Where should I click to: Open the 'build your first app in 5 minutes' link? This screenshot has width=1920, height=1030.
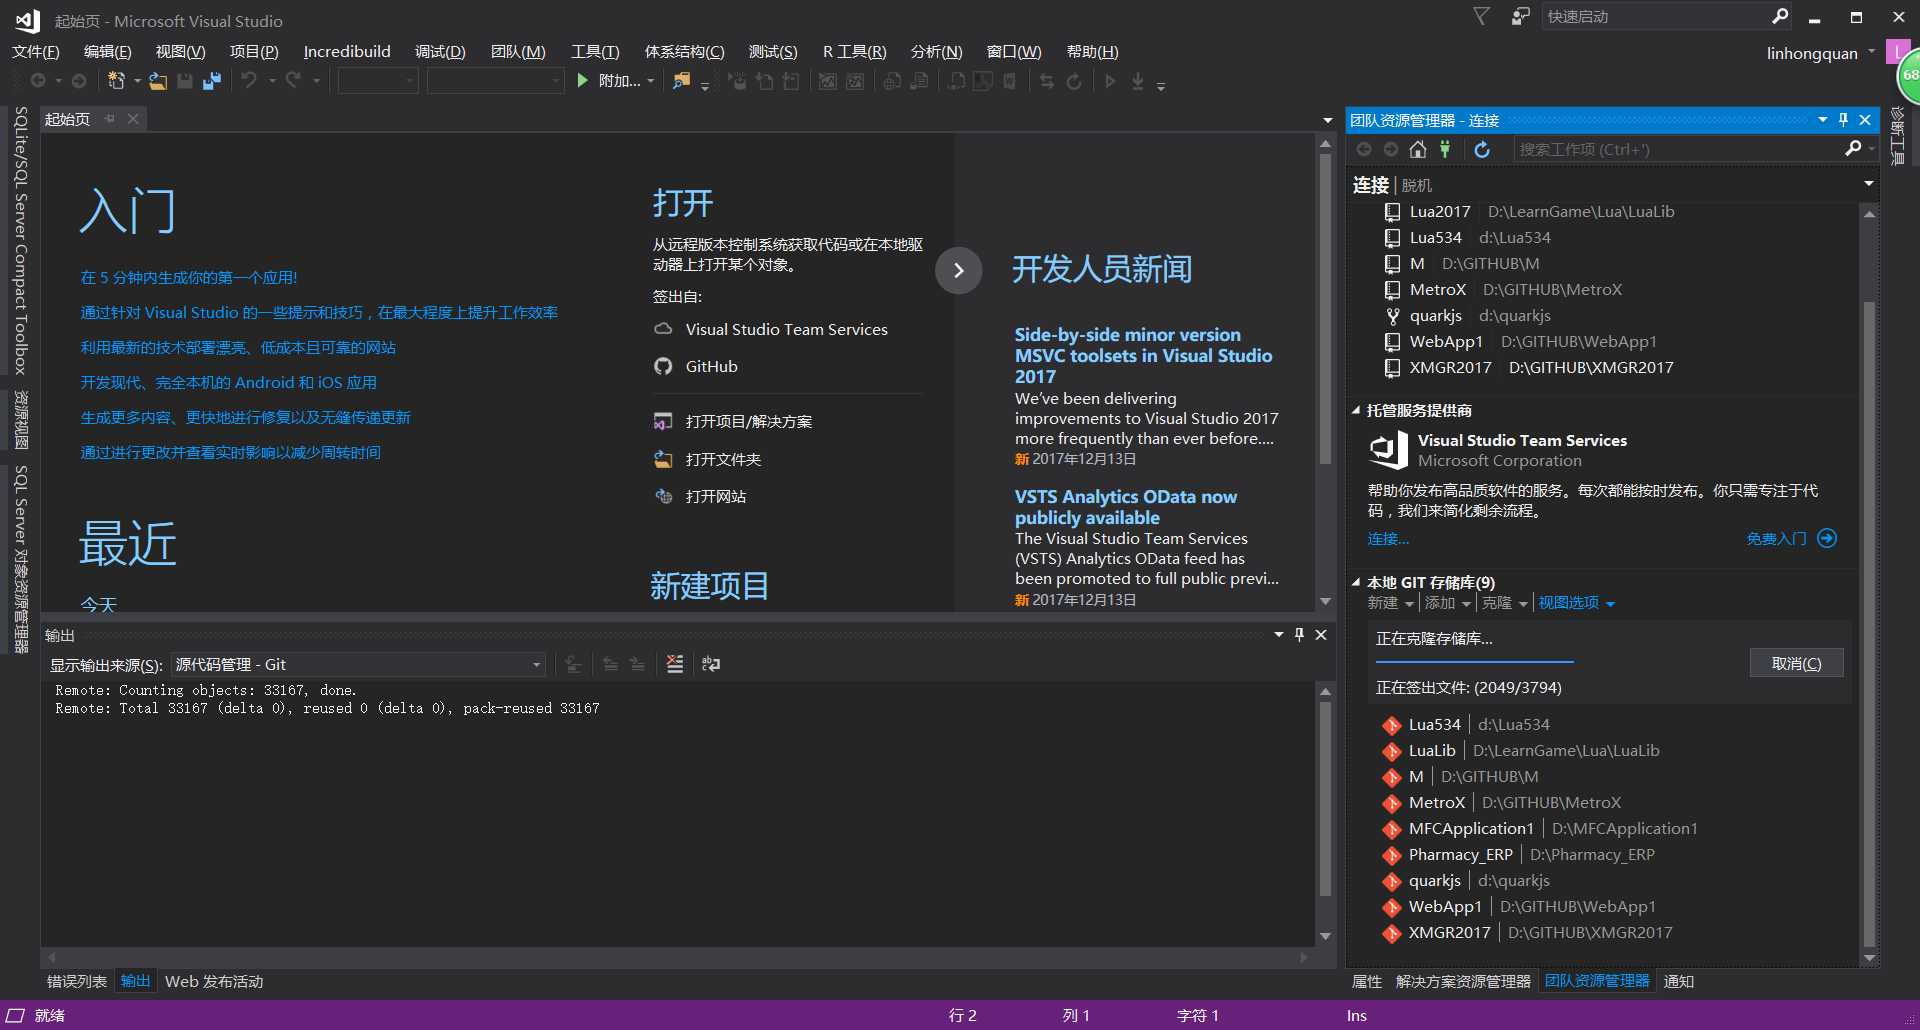(189, 278)
